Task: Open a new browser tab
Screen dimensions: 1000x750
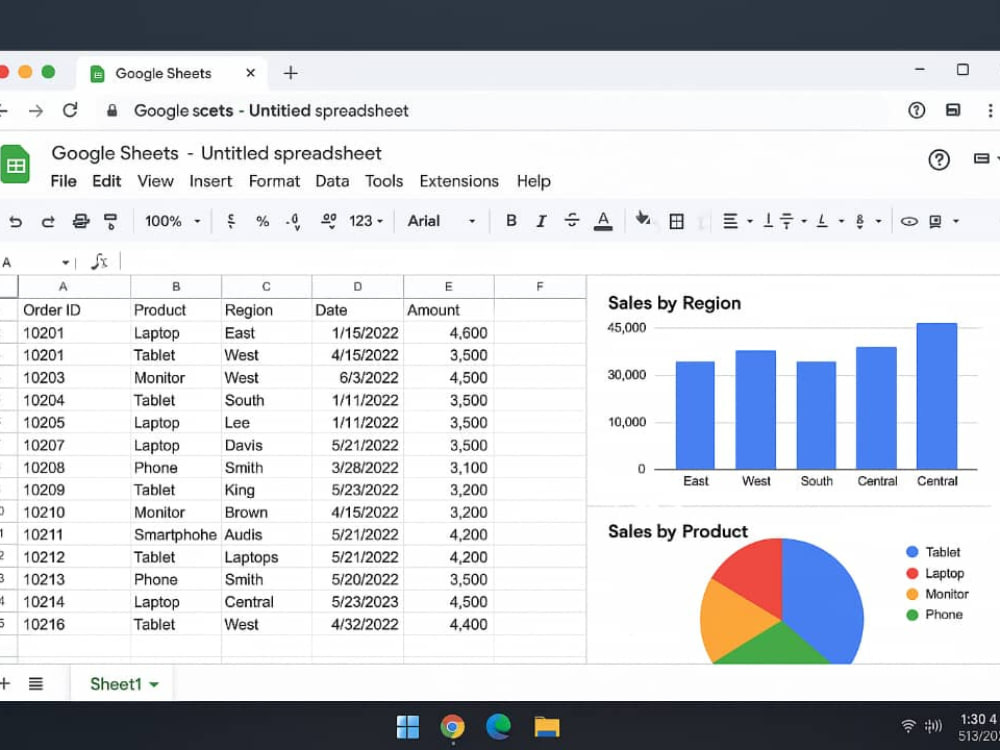Action: (290, 73)
